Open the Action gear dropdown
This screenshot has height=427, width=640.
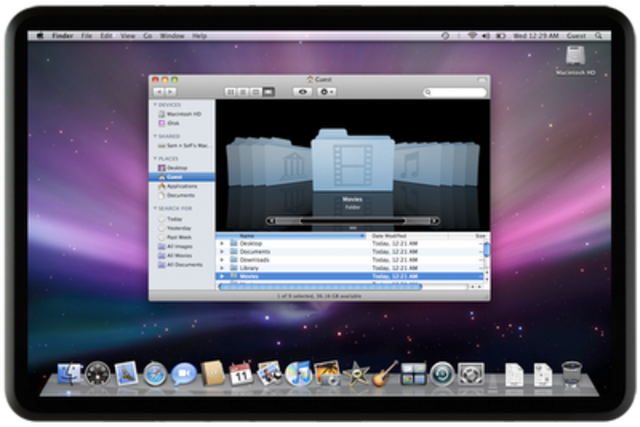click(327, 92)
